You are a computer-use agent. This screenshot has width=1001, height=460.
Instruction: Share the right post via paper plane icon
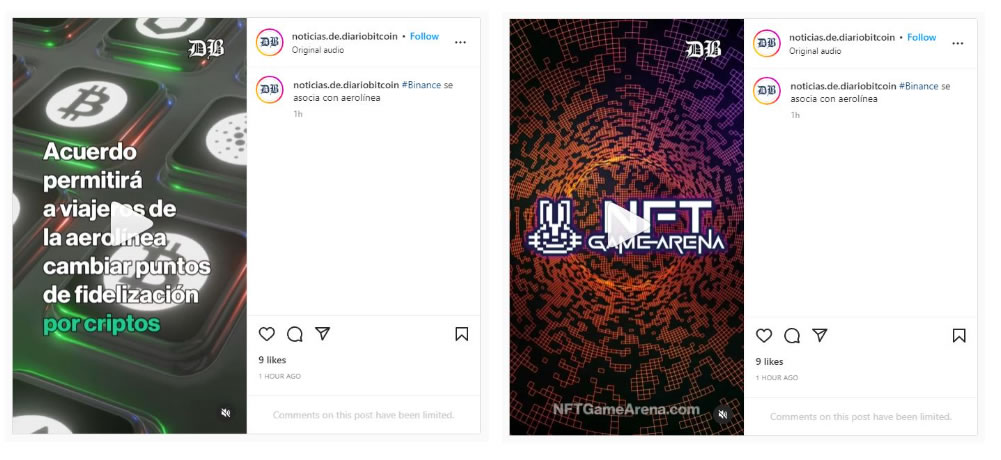pos(820,334)
